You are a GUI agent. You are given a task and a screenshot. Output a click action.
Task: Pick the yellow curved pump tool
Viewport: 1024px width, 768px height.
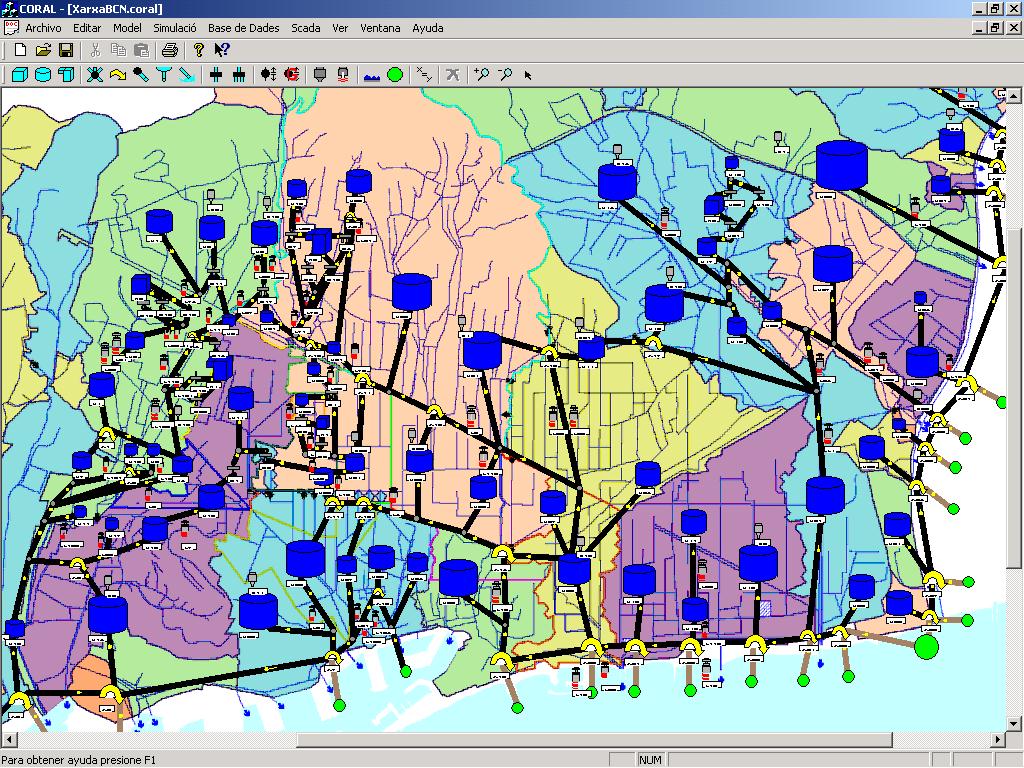click(118, 74)
